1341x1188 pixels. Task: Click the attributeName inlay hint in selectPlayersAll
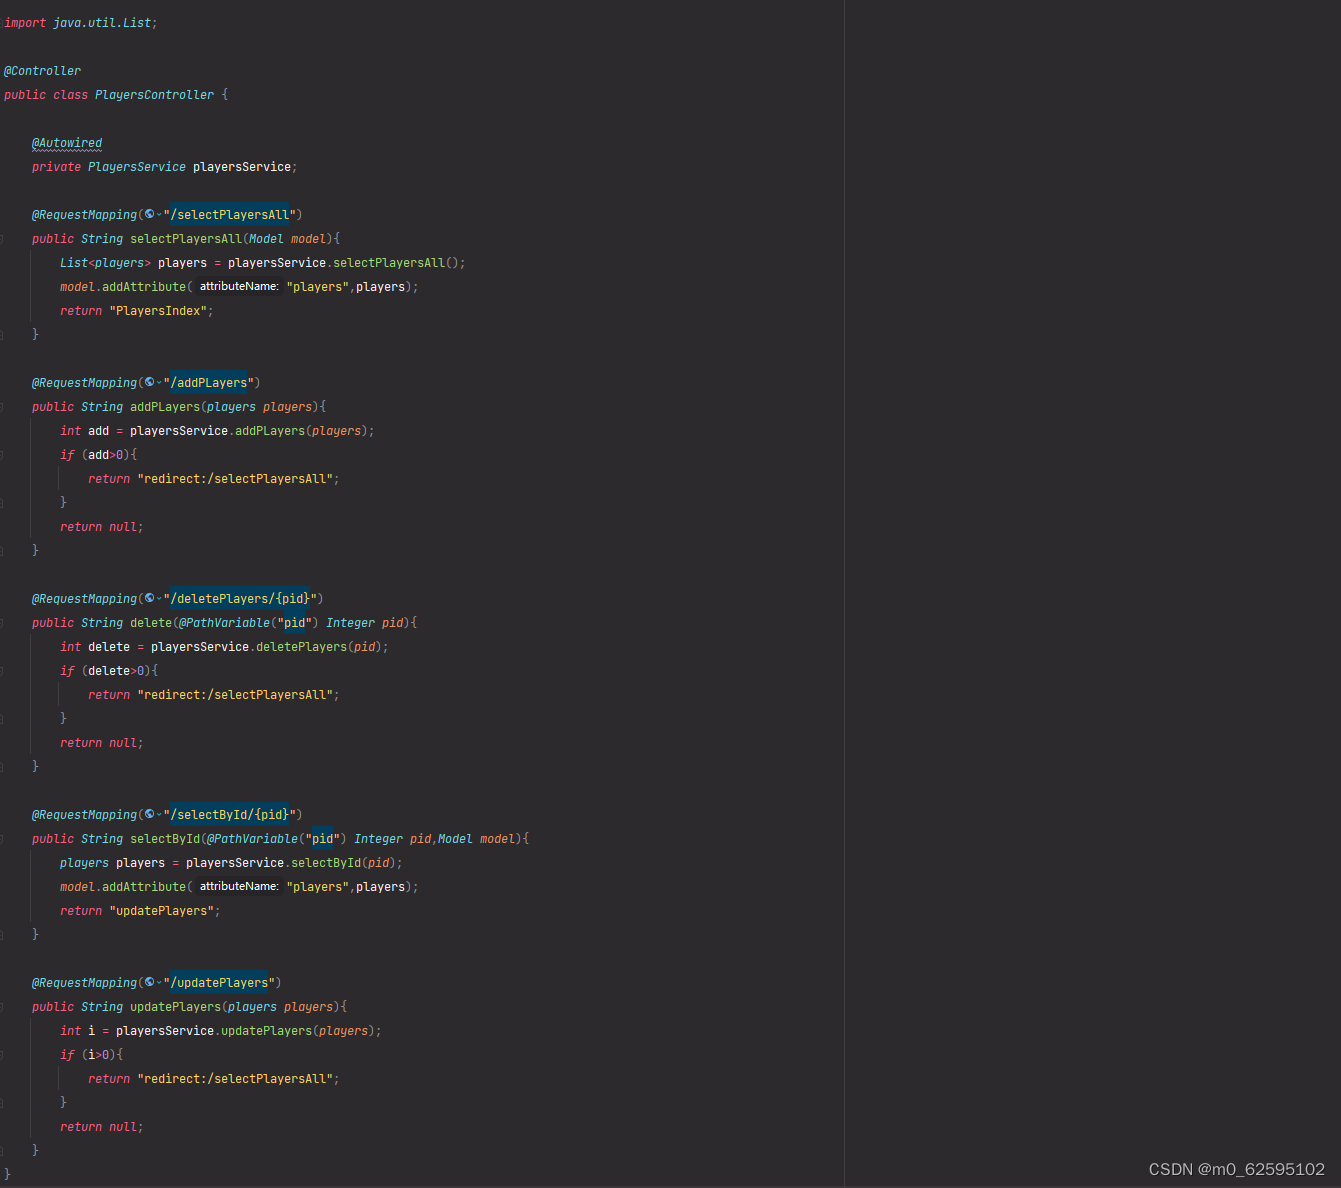pyautogui.click(x=239, y=286)
